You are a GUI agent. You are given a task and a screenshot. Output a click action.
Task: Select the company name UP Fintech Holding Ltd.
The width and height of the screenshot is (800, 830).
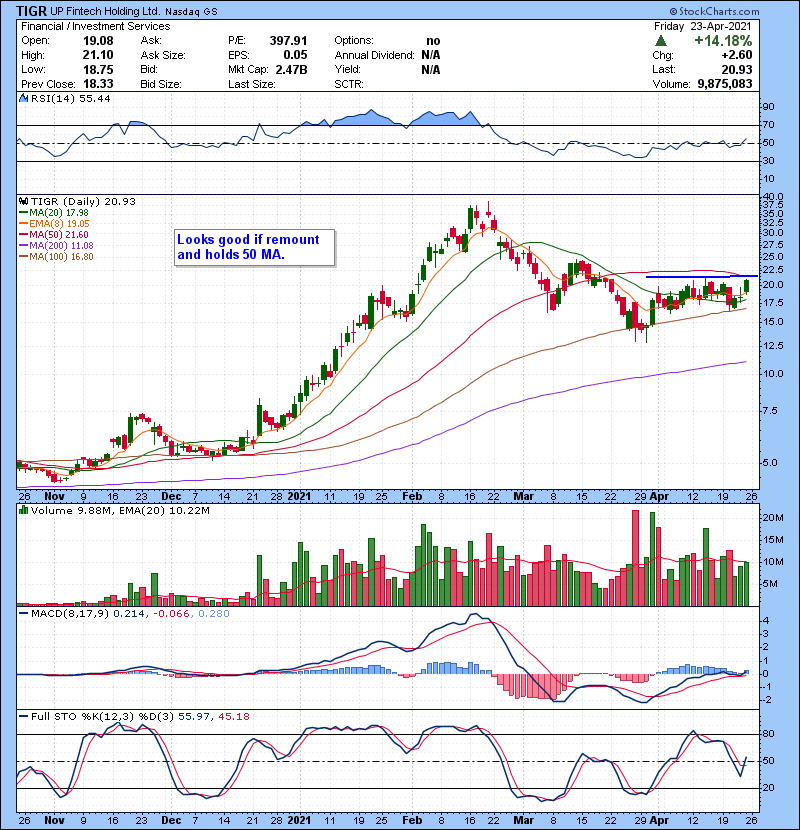click(105, 11)
